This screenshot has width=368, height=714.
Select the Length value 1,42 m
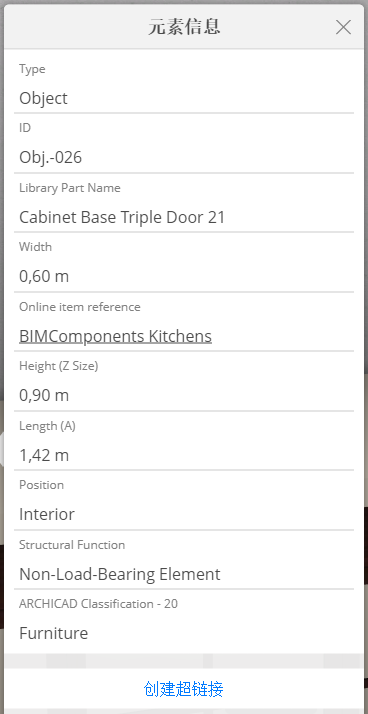44,455
